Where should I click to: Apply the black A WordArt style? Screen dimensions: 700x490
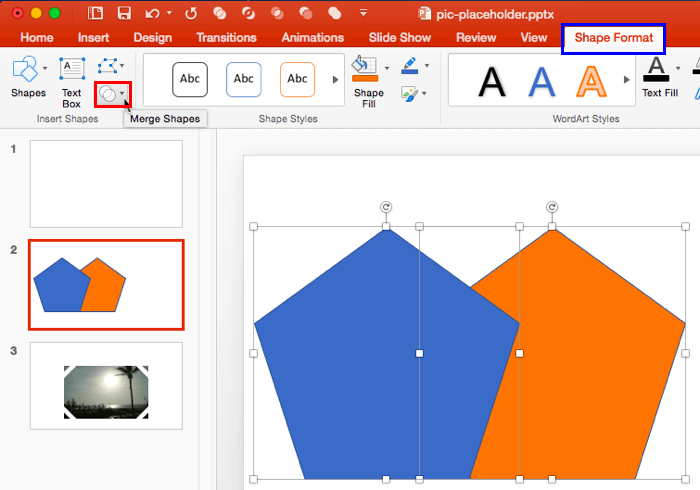tap(492, 82)
